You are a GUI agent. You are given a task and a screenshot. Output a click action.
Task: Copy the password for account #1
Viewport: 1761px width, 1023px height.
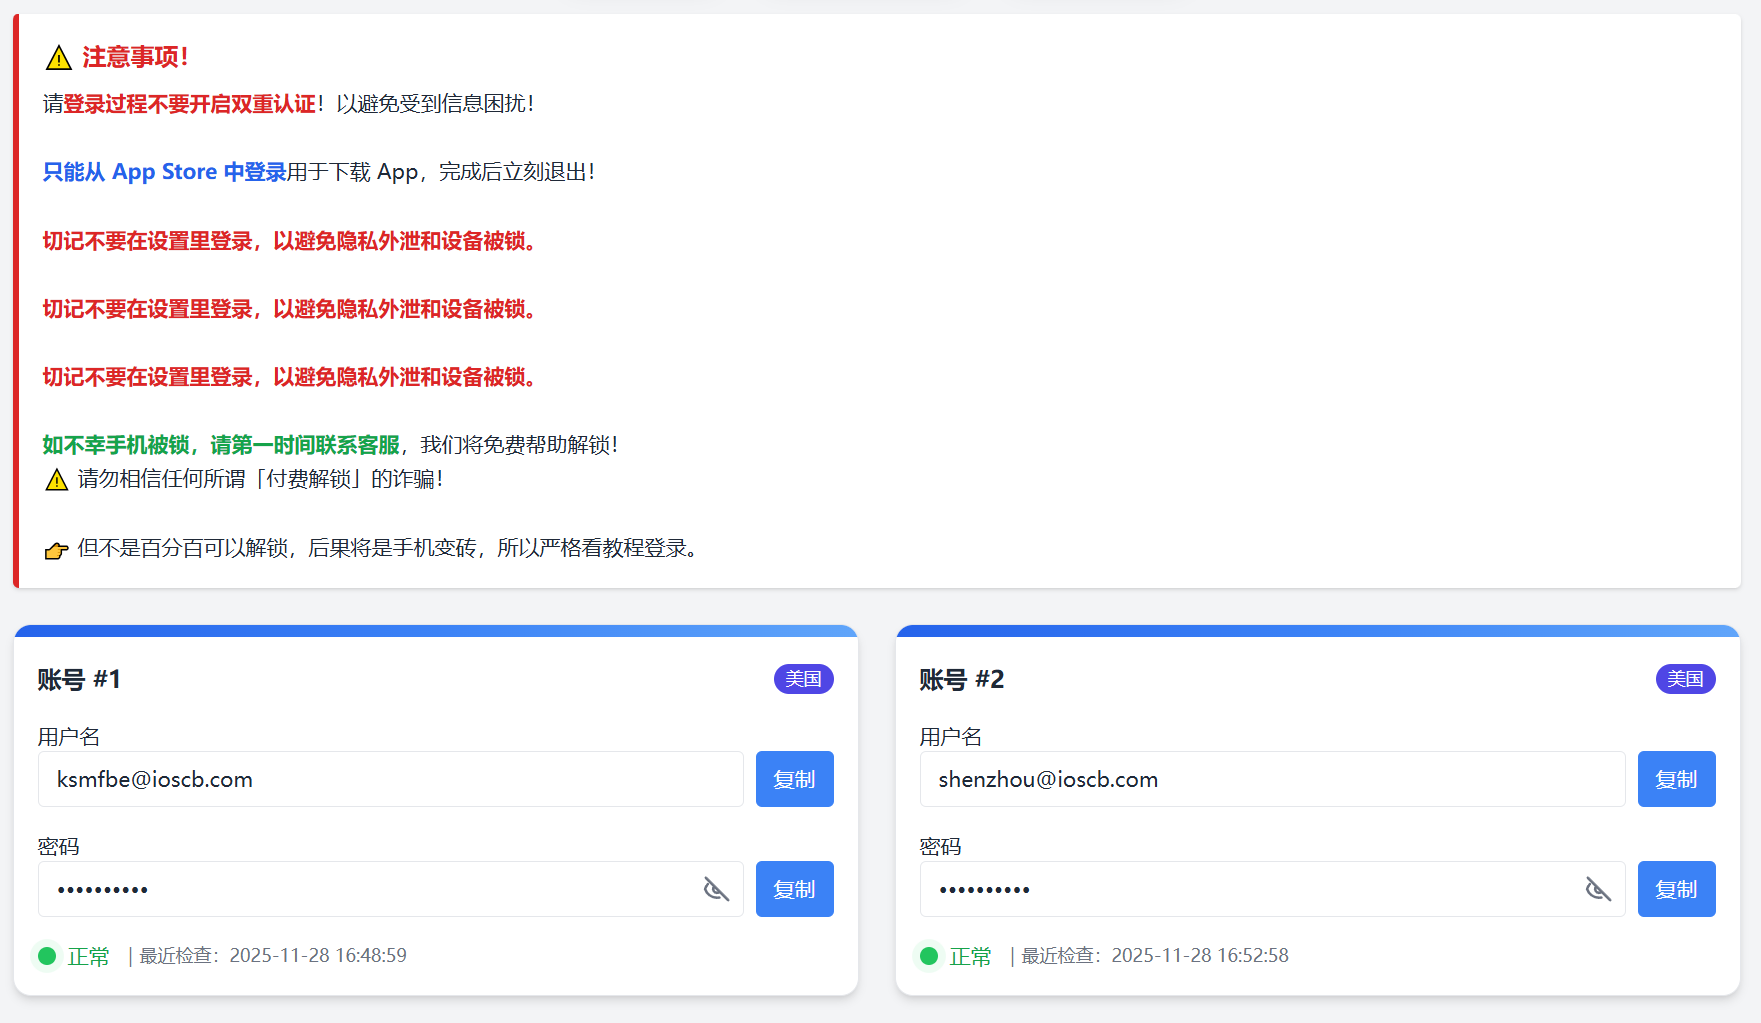(x=794, y=889)
